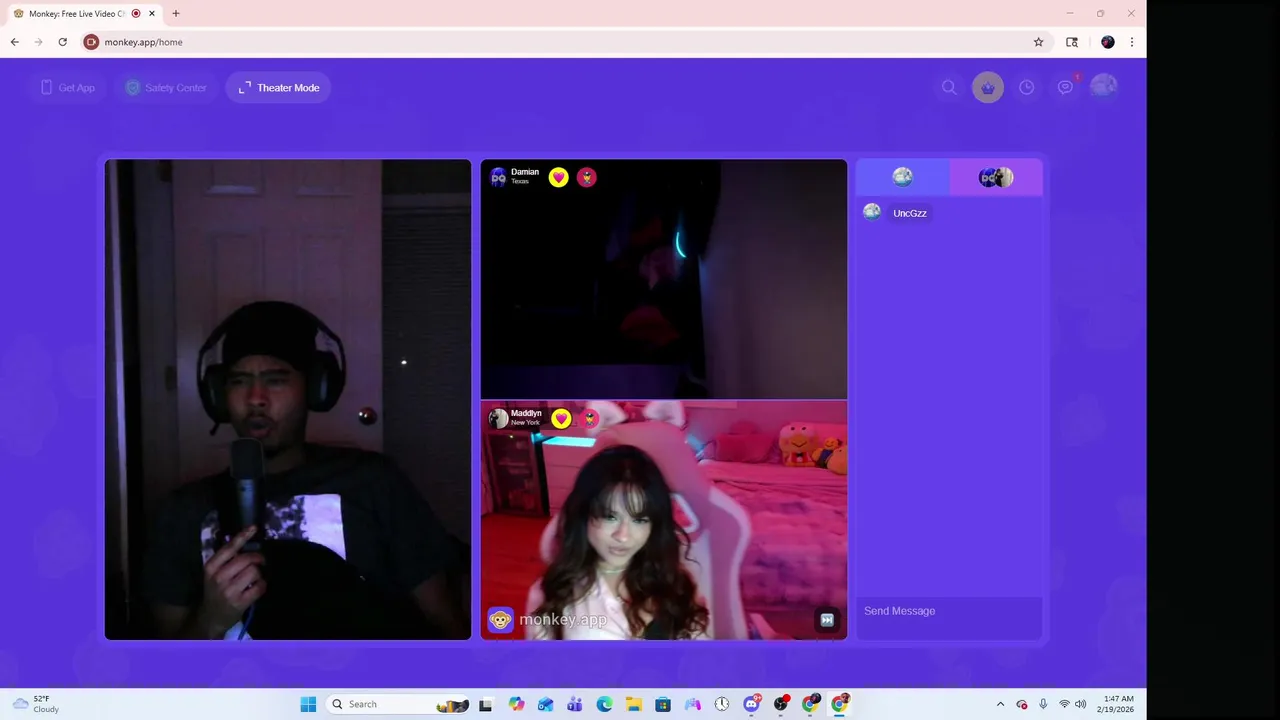Image resolution: width=1280 pixels, height=720 pixels.
Task: Click the search magnifier icon in Monkey header
Action: point(949,88)
